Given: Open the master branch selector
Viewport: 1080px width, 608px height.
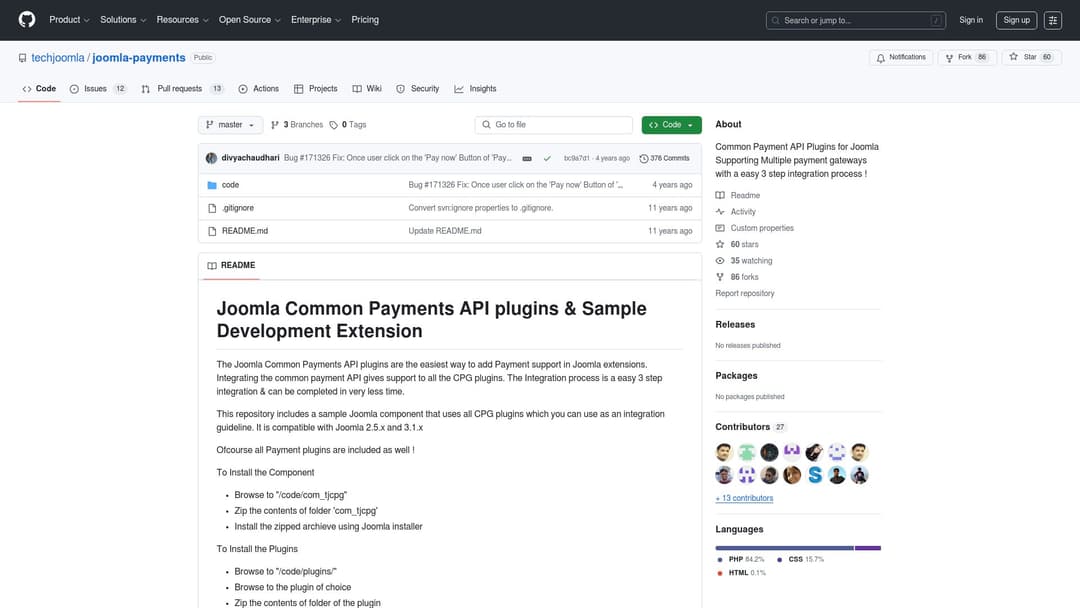Looking at the screenshot, I should point(230,125).
